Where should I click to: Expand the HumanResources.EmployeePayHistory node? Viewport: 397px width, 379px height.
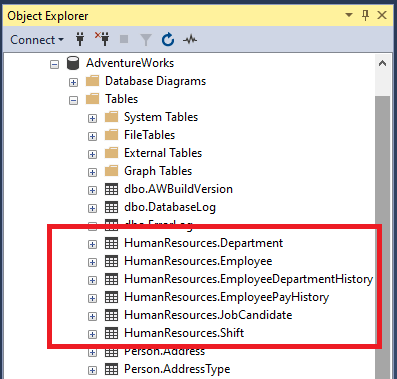pyautogui.click(x=92, y=298)
